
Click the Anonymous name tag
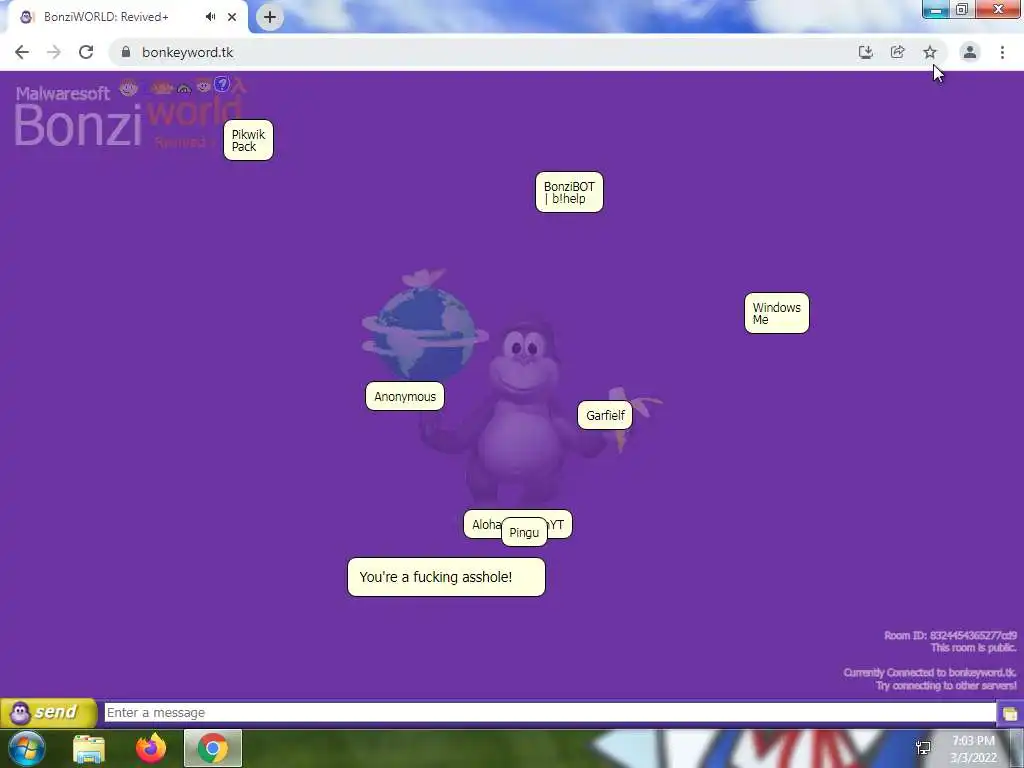click(x=405, y=396)
